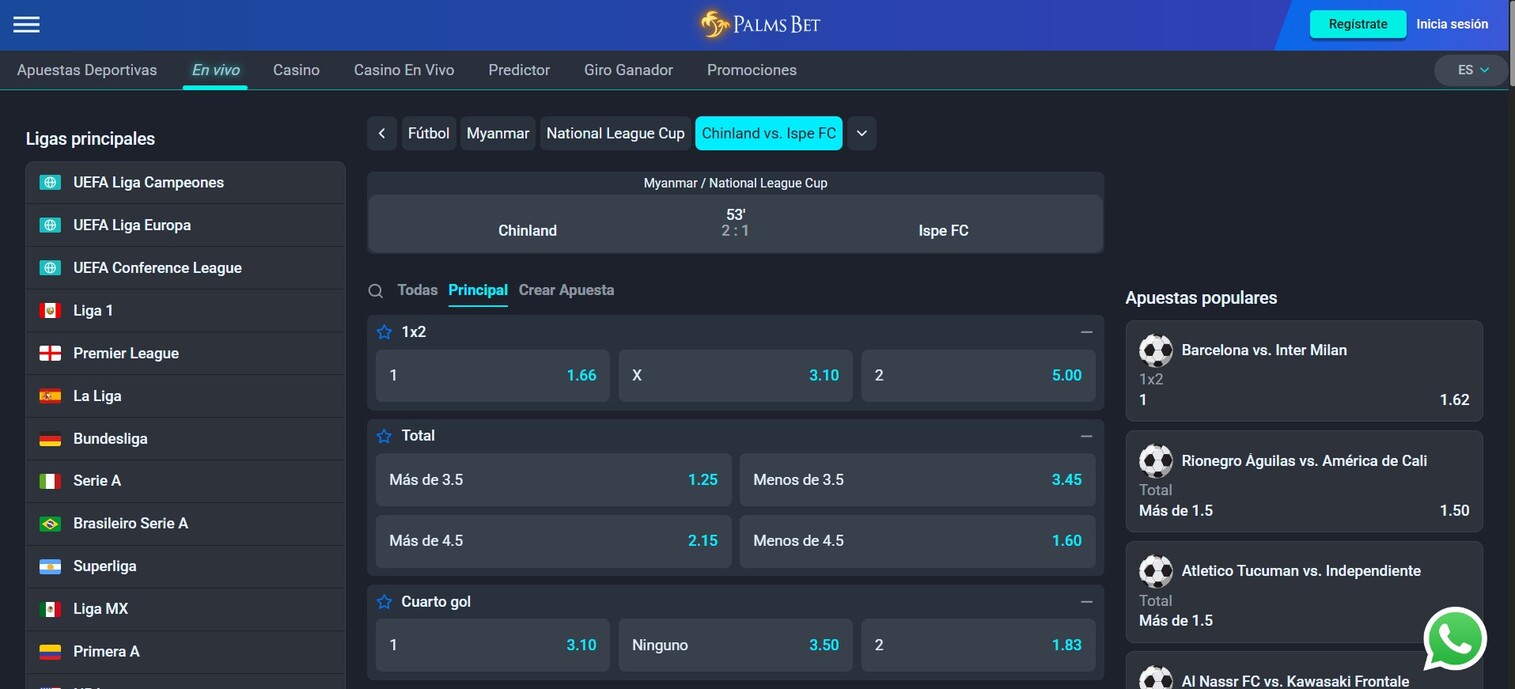Select Barcelona 1x2 odds 1.62
1515x689 pixels.
(x=1304, y=400)
